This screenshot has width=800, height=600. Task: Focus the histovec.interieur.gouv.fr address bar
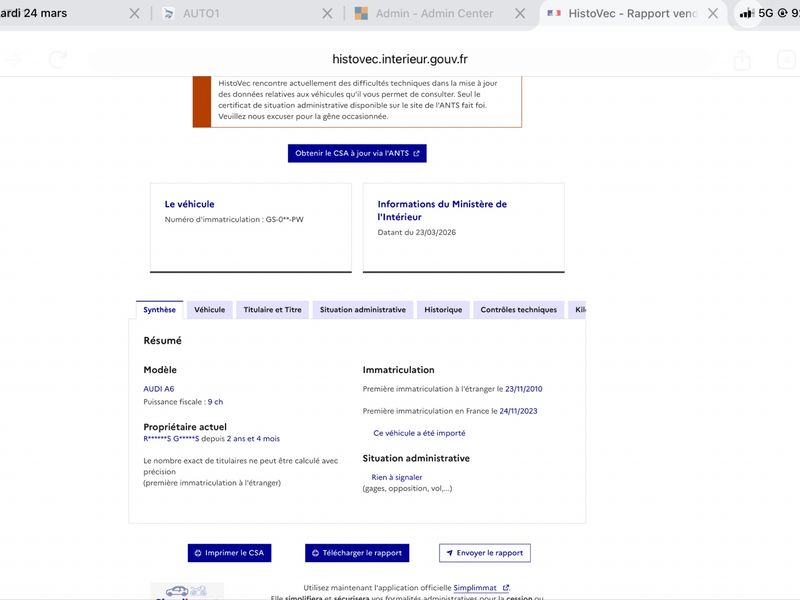coord(399,60)
